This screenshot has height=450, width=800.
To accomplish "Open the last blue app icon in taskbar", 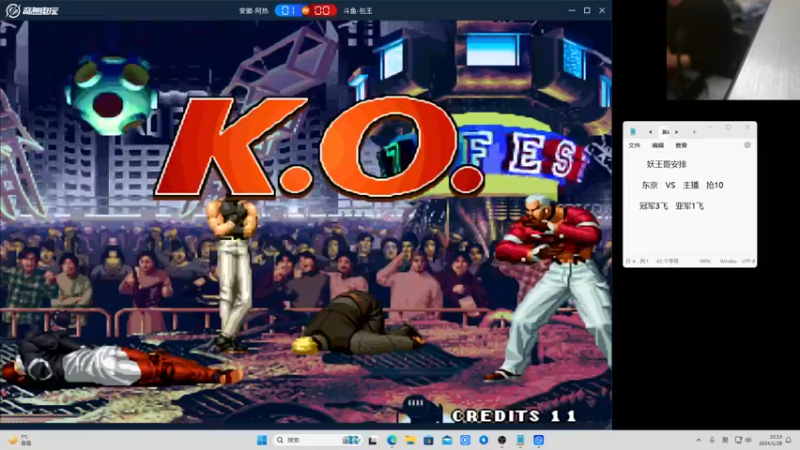I will coord(539,440).
